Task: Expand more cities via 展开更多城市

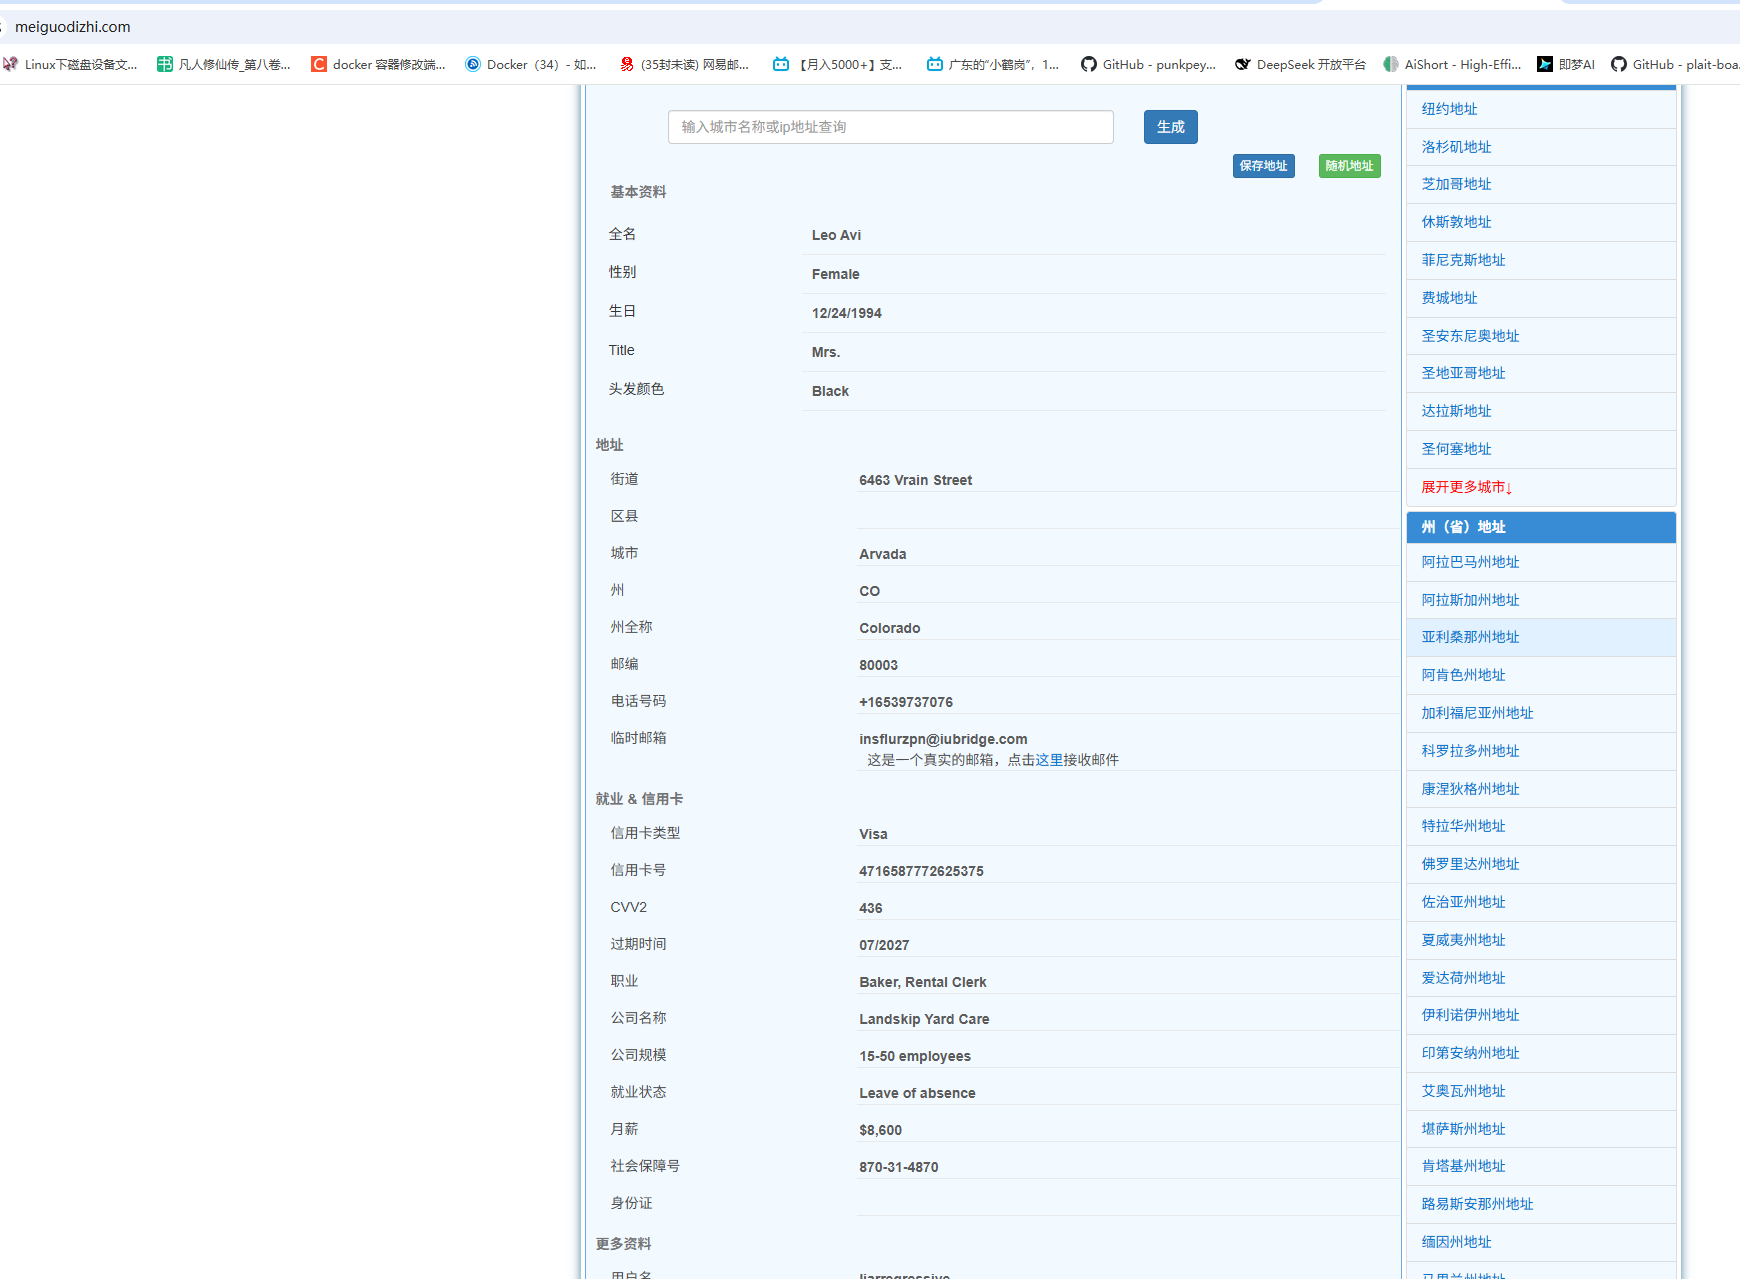Action: [x=1466, y=487]
